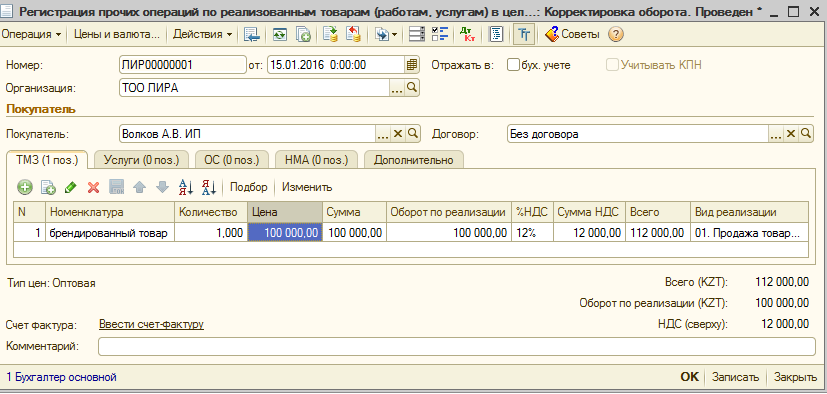The height and width of the screenshot is (394, 827).
Task: Select the брендированный товар cell
Action: (x=110, y=233)
